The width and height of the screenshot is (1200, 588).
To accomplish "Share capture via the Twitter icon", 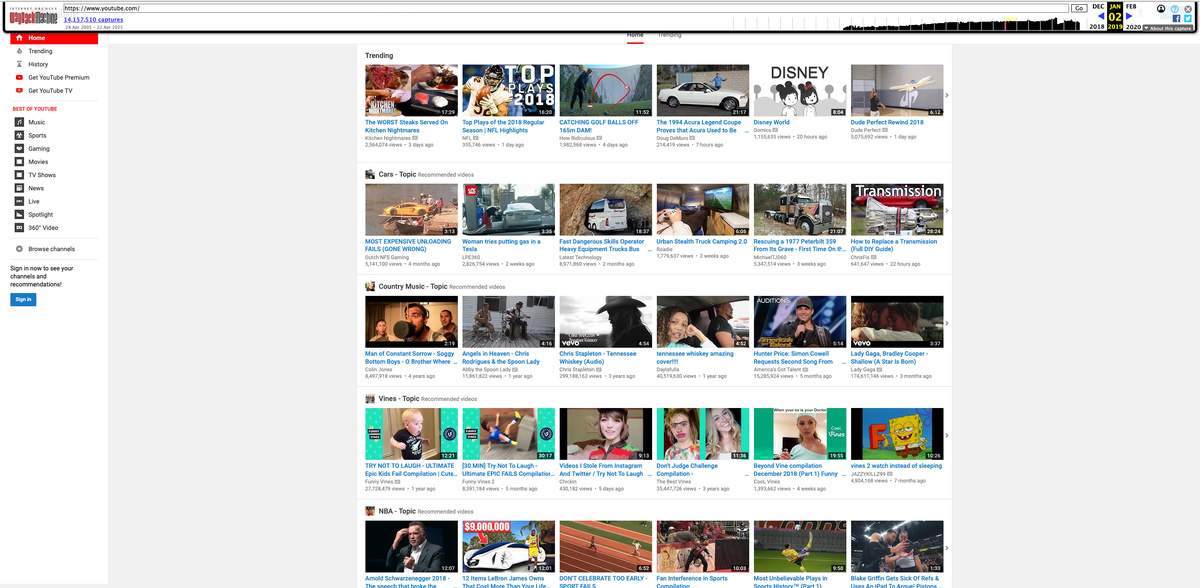I will pos(1187,18).
